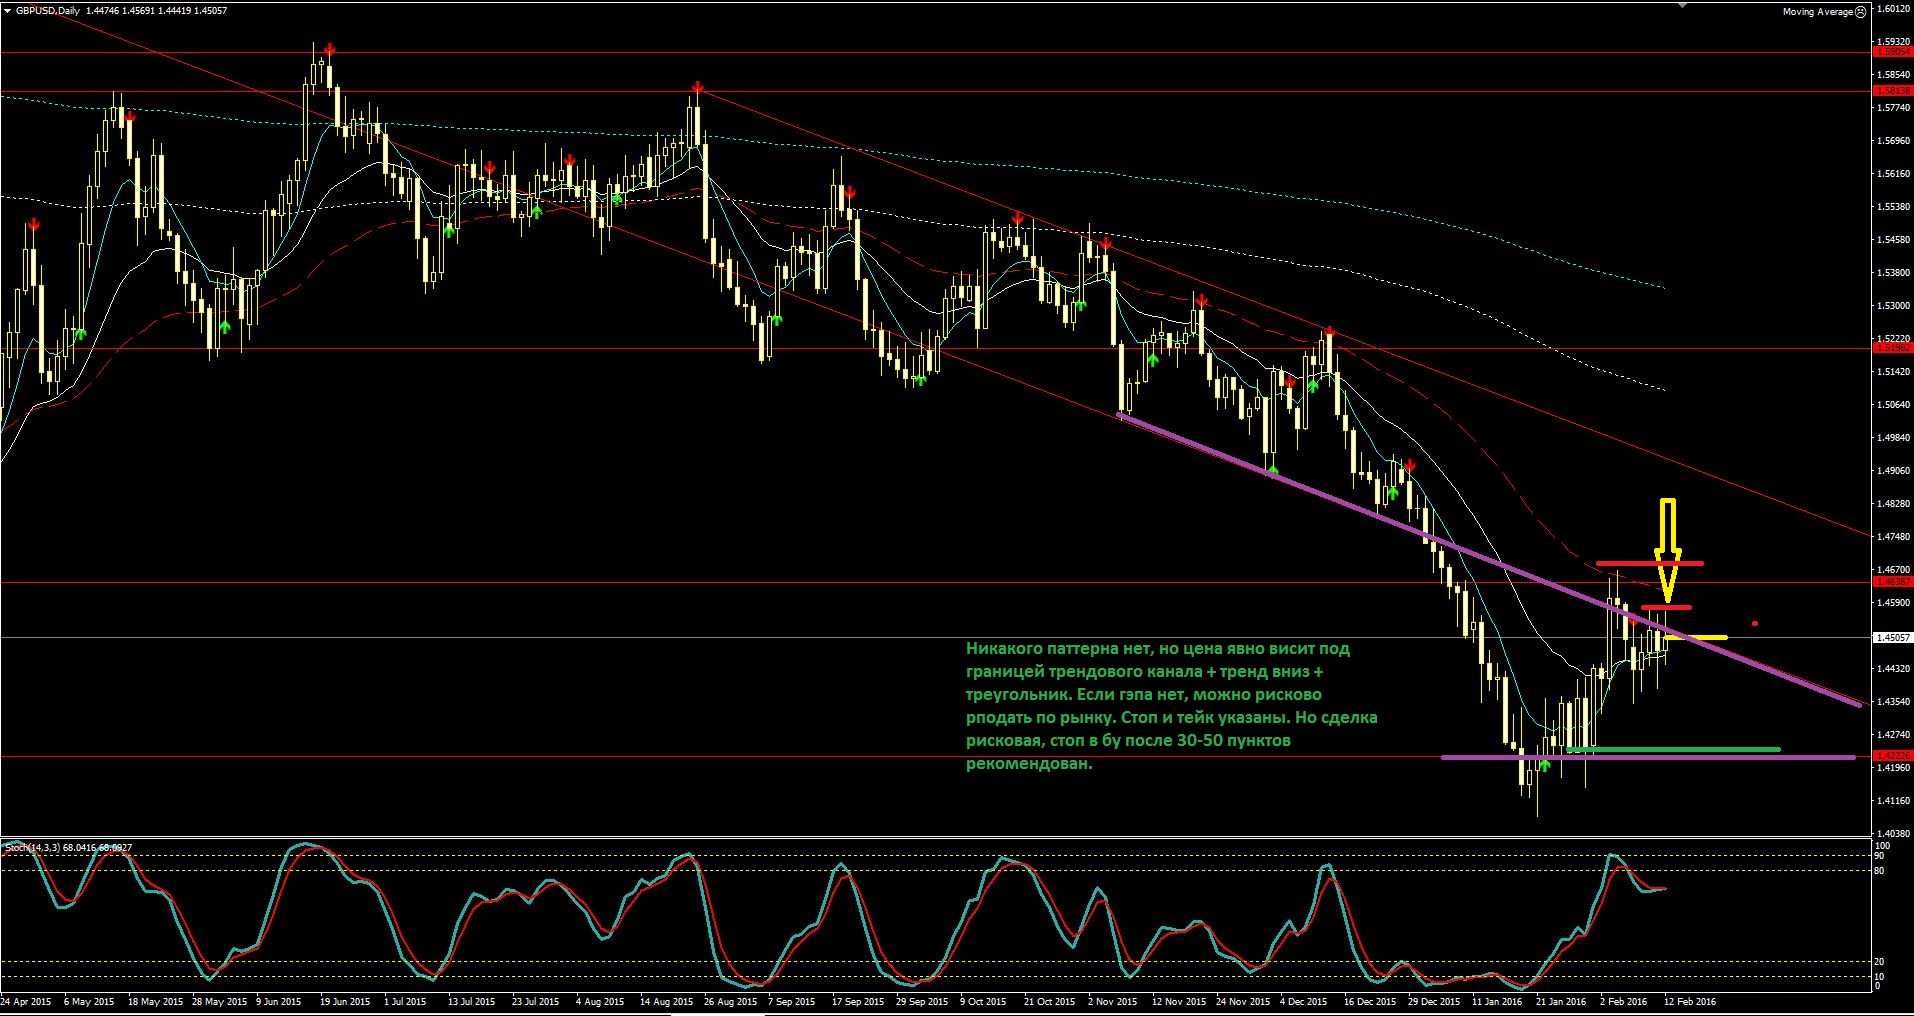Click the 21 Jan 2016 date label
1914x1016 pixels.
coord(1561,1001)
